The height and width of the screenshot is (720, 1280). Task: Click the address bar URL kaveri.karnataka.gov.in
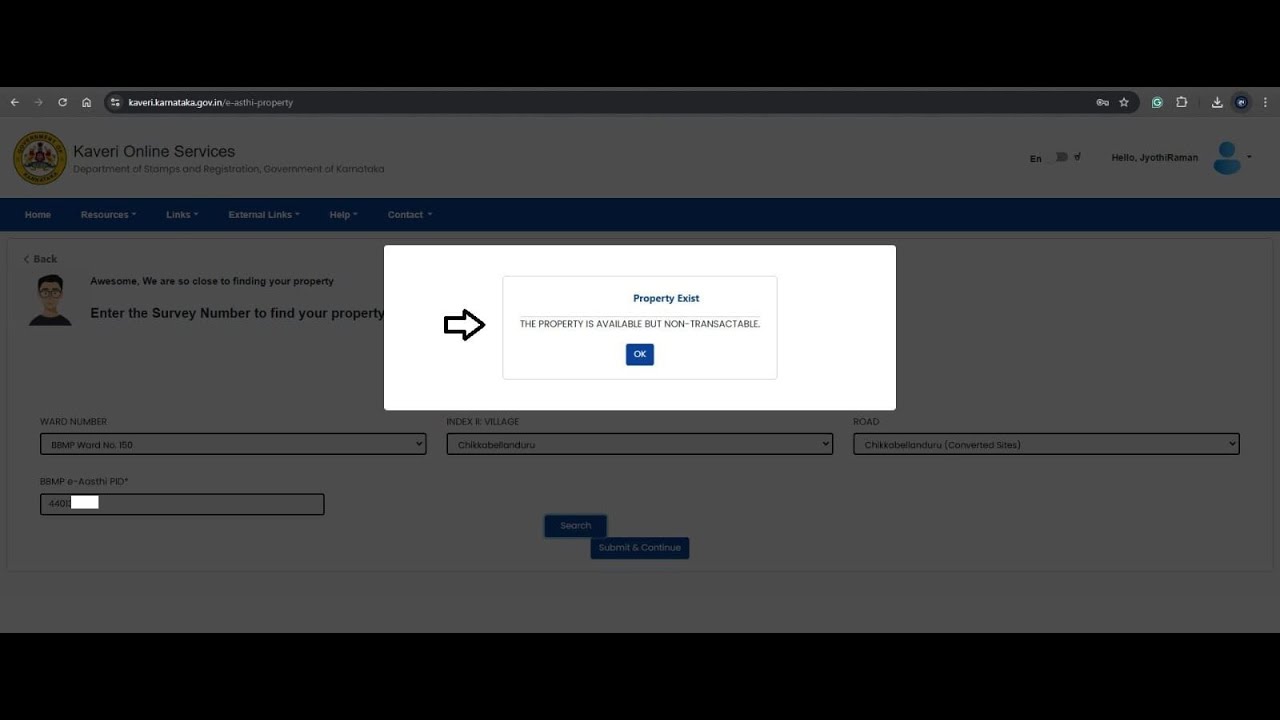210,102
